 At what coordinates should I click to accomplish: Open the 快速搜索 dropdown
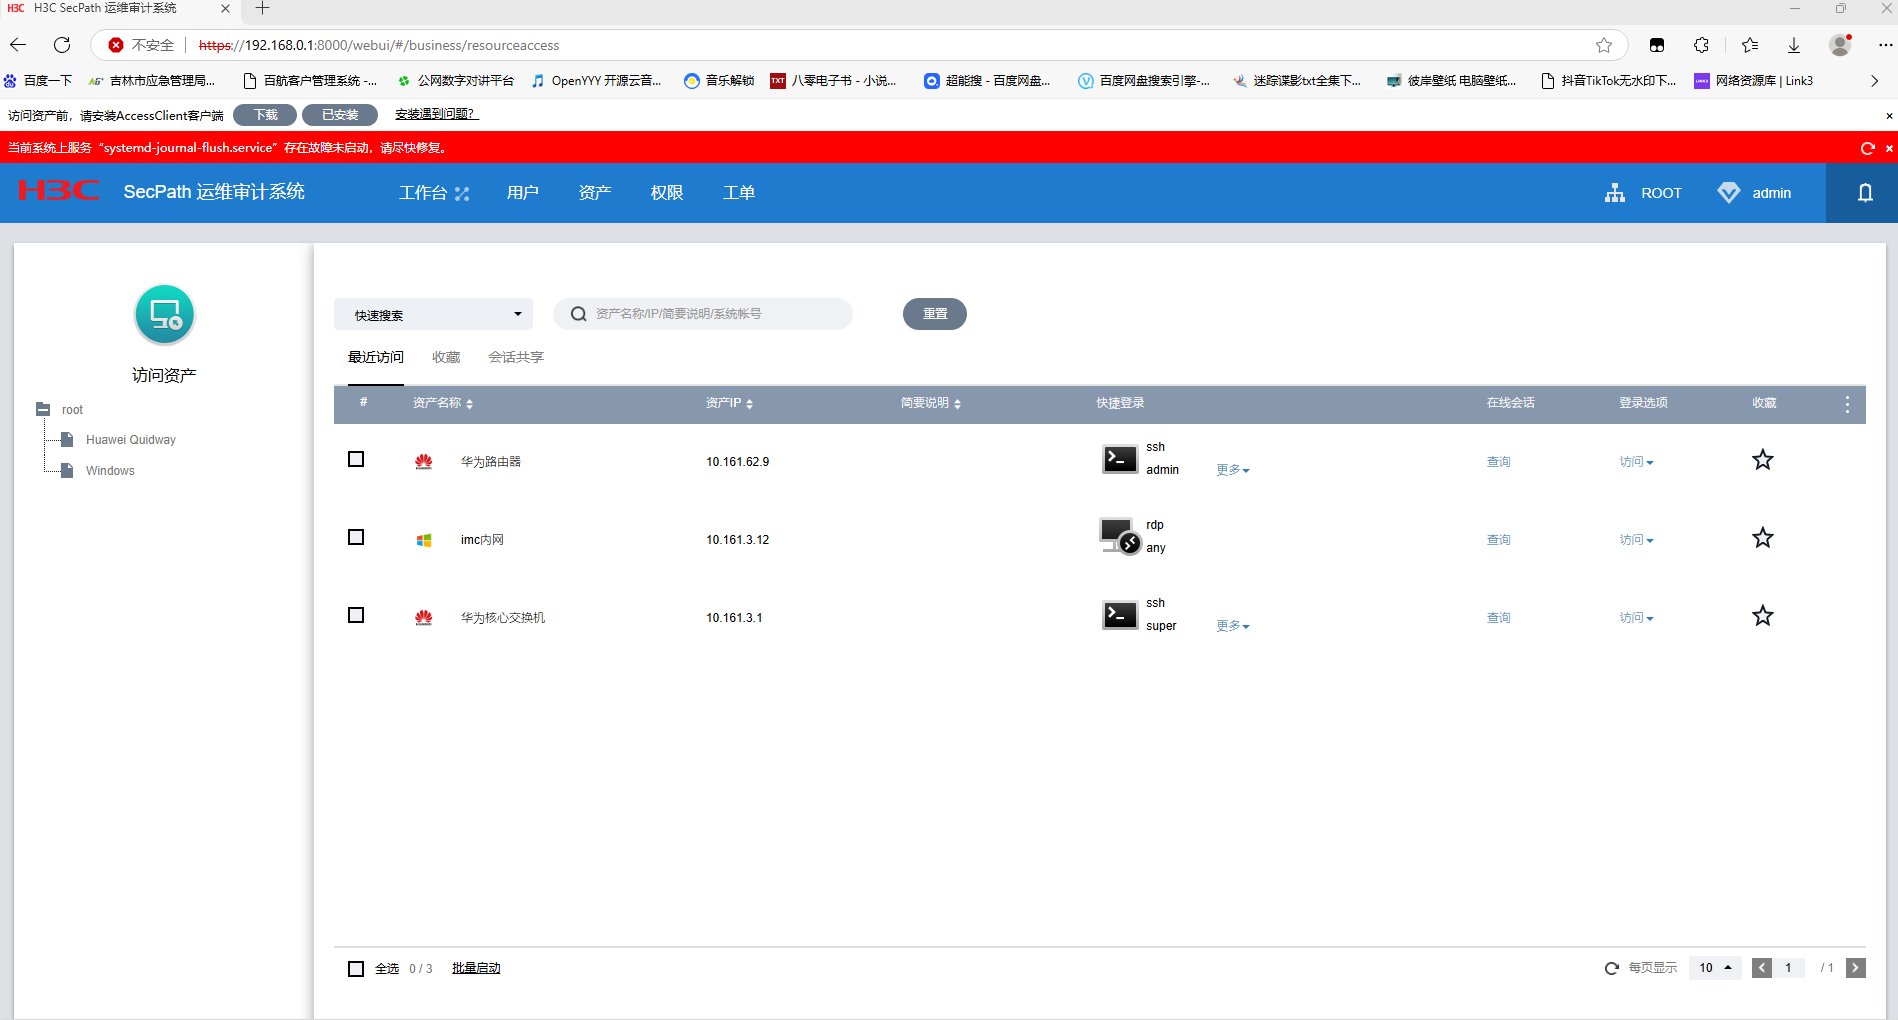pyautogui.click(x=433, y=314)
